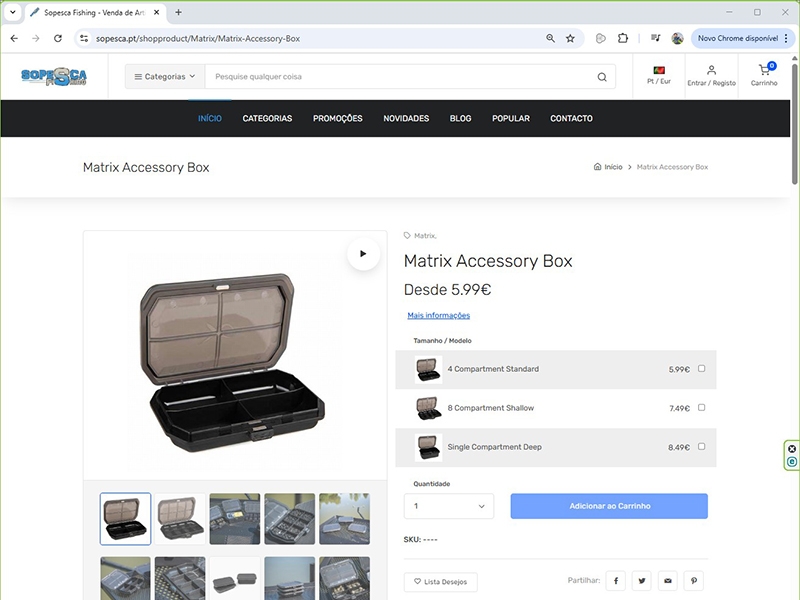800x600 pixels.
Task: Click Mais informações link
Action: (438, 315)
